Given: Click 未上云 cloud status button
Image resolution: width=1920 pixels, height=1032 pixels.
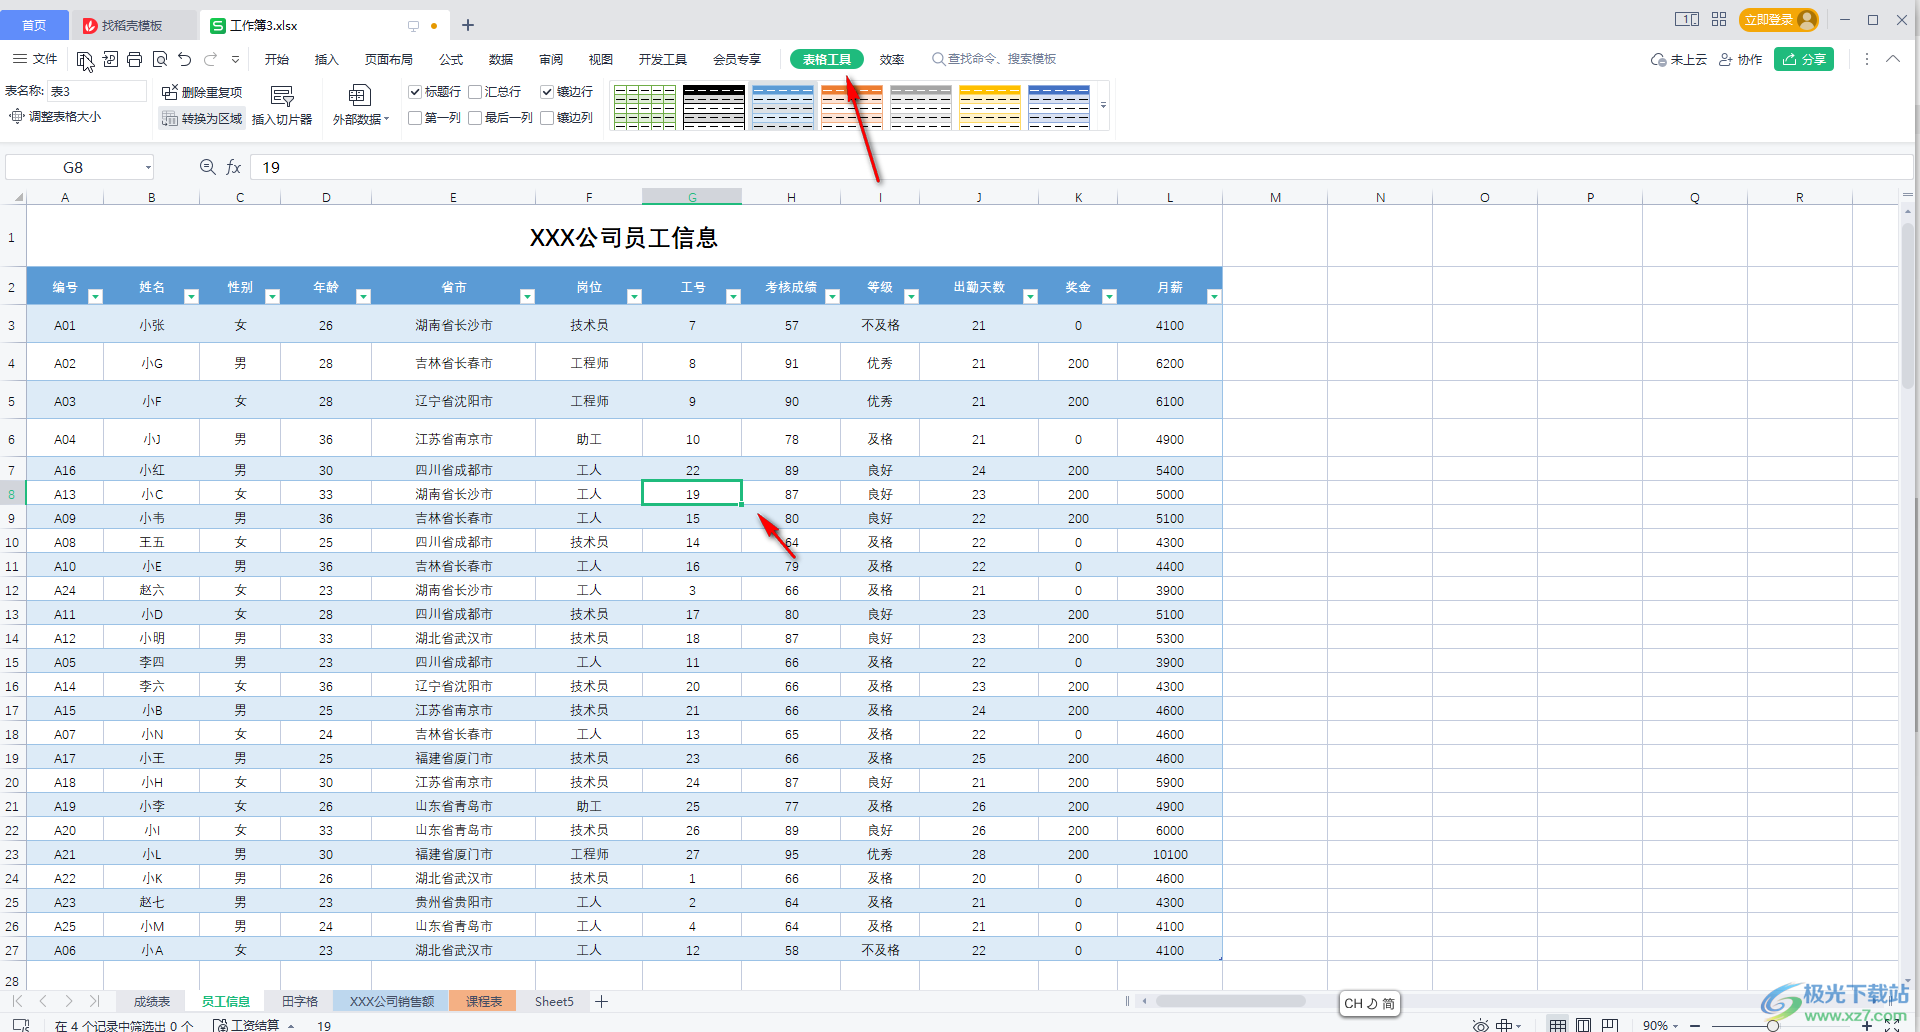Looking at the screenshot, I should tap(1679, 60).
